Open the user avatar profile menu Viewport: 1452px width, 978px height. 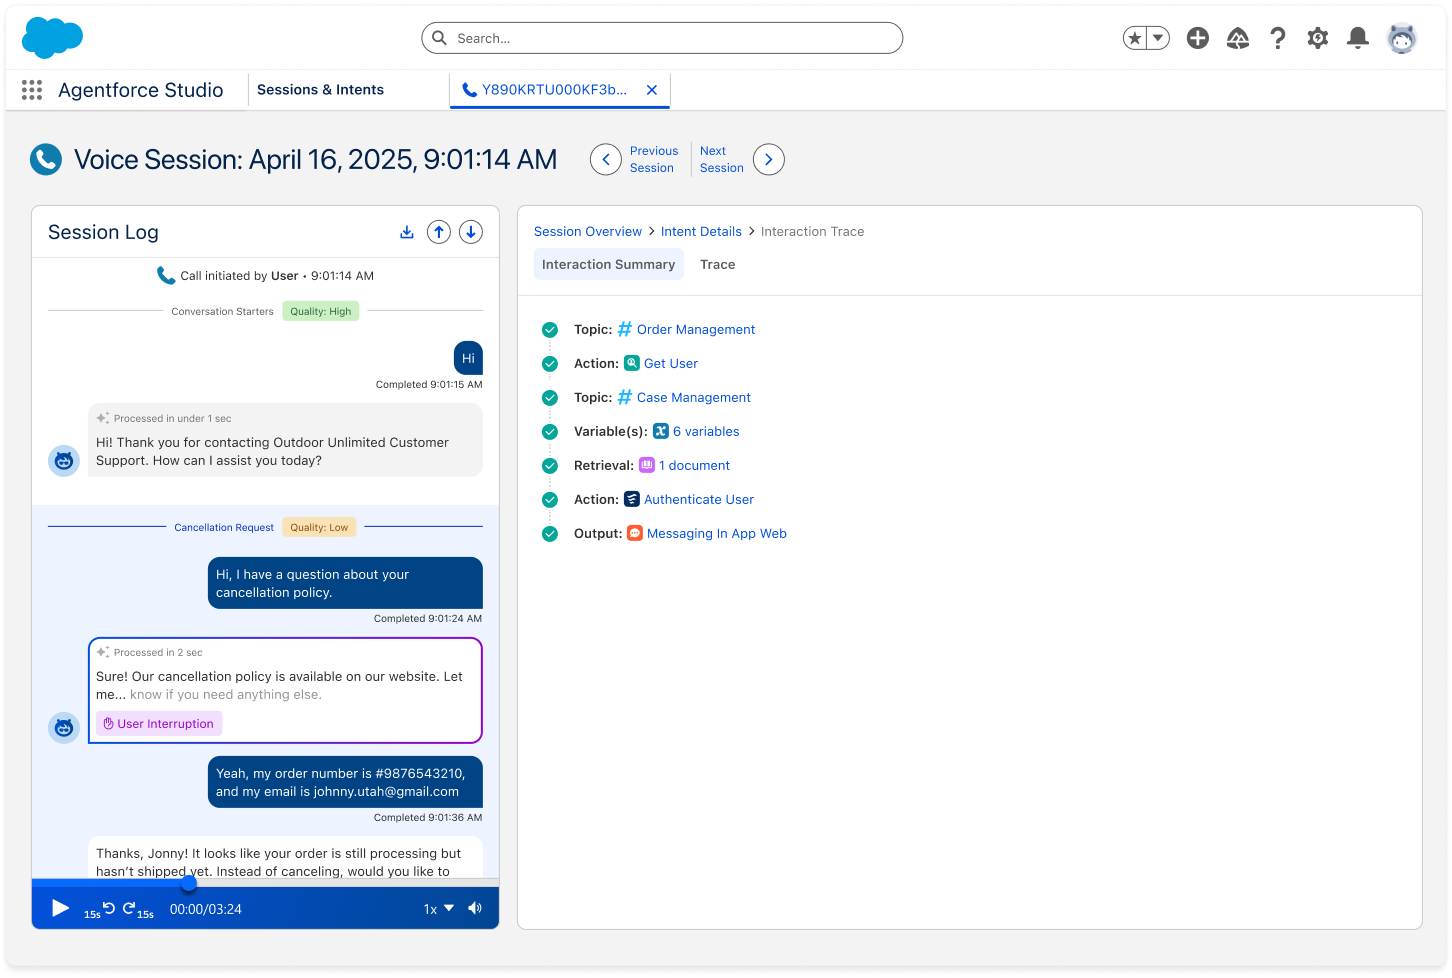point(1402,38)
